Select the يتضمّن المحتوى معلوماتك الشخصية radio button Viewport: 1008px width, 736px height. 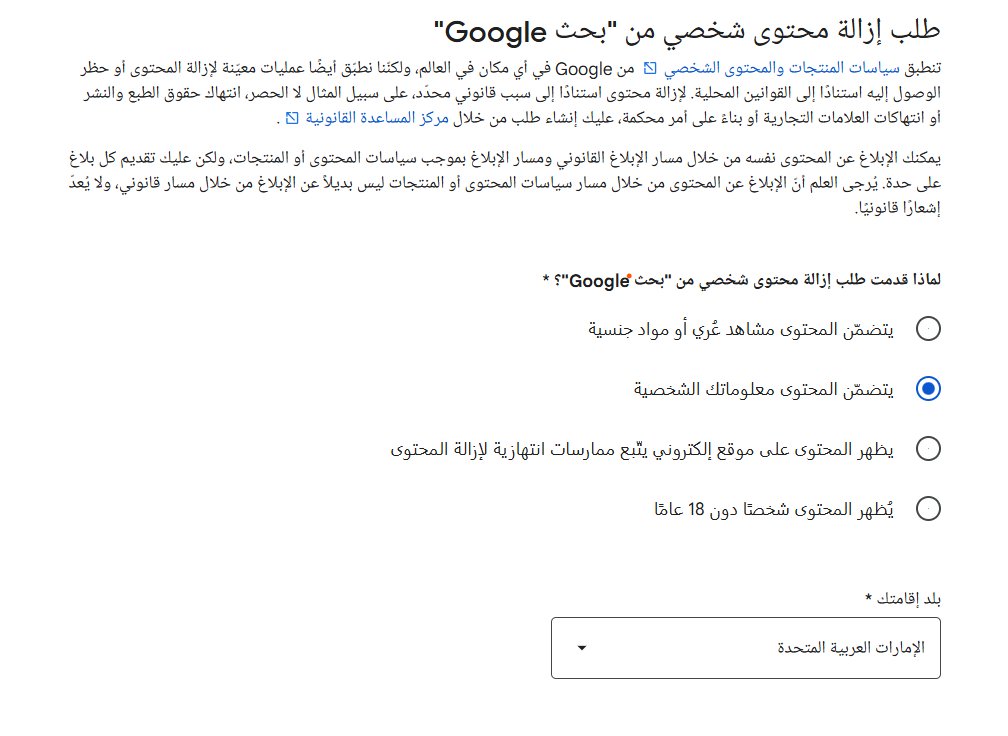tap(928, 389)
